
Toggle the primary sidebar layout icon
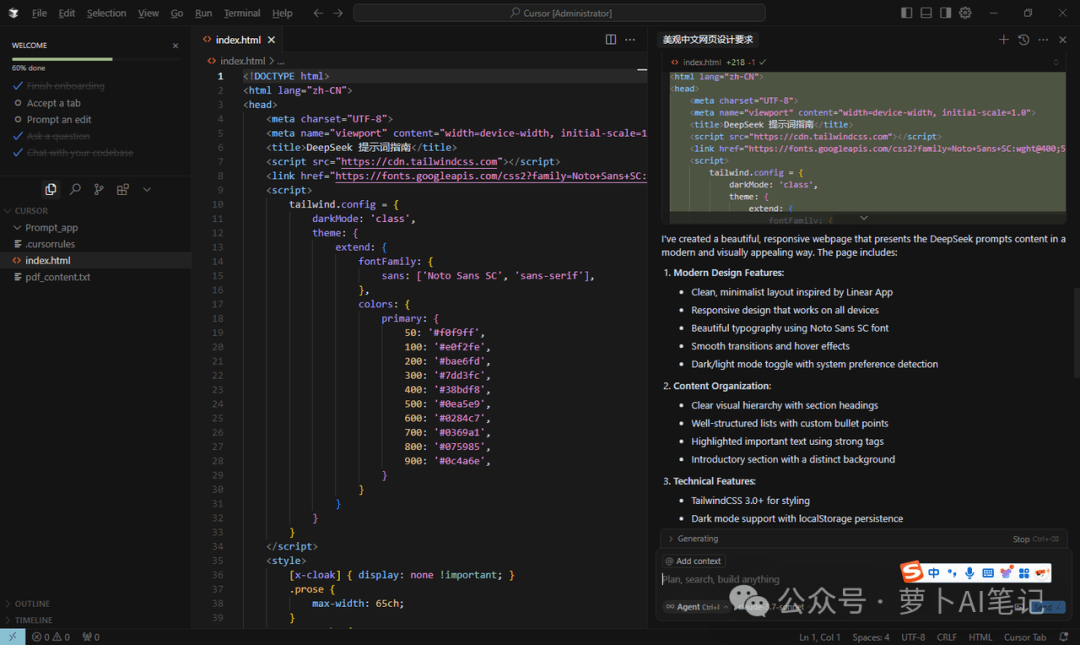coord(906,12)
